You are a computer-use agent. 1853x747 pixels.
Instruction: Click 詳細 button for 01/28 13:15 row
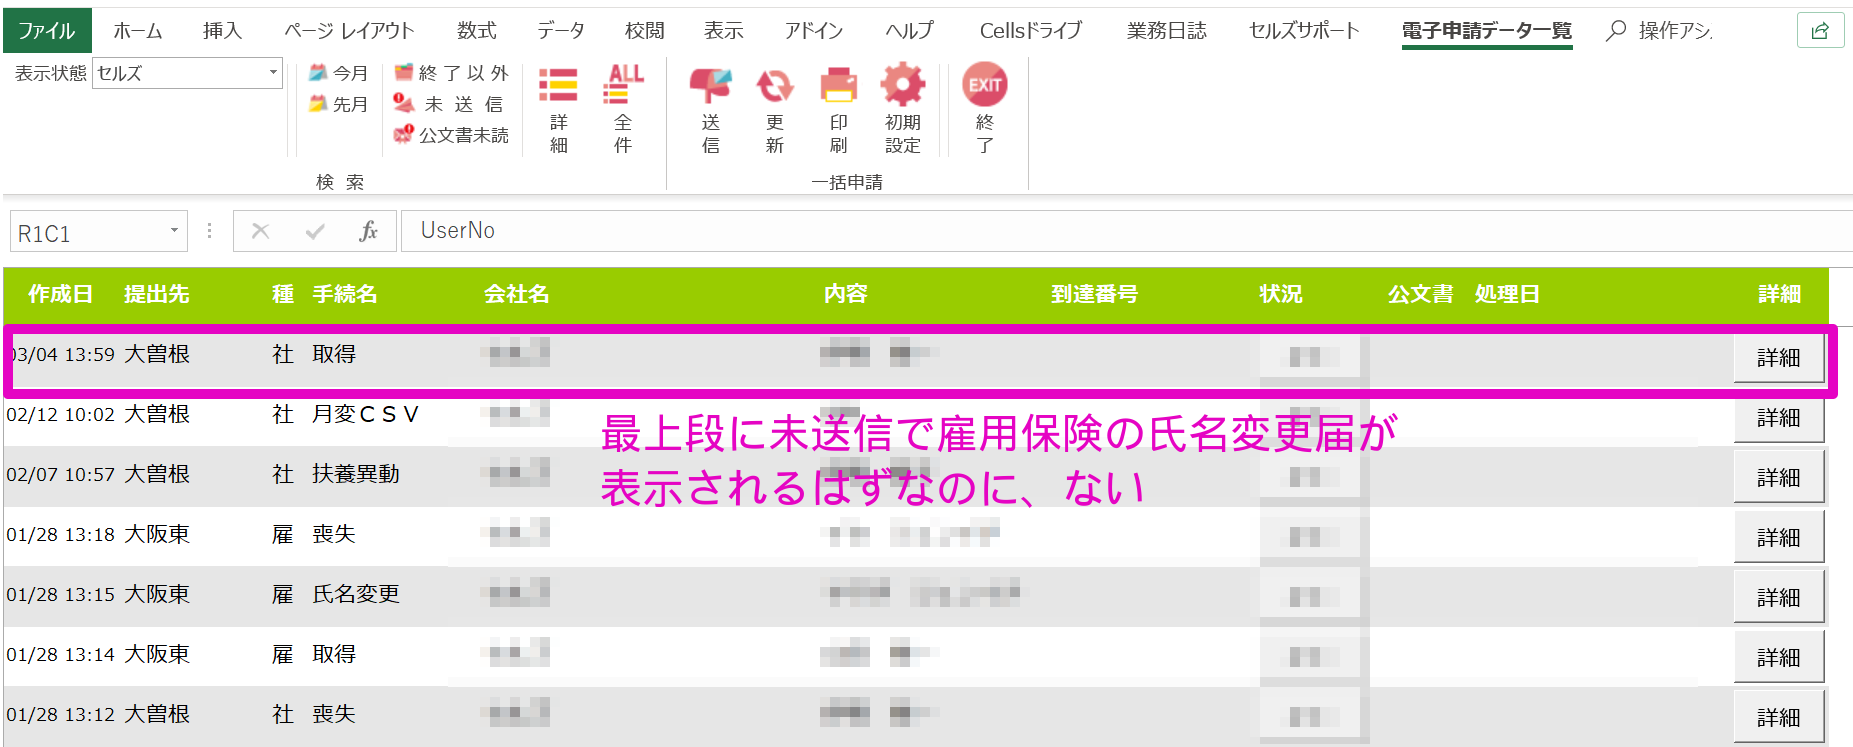coord(1779,598)
